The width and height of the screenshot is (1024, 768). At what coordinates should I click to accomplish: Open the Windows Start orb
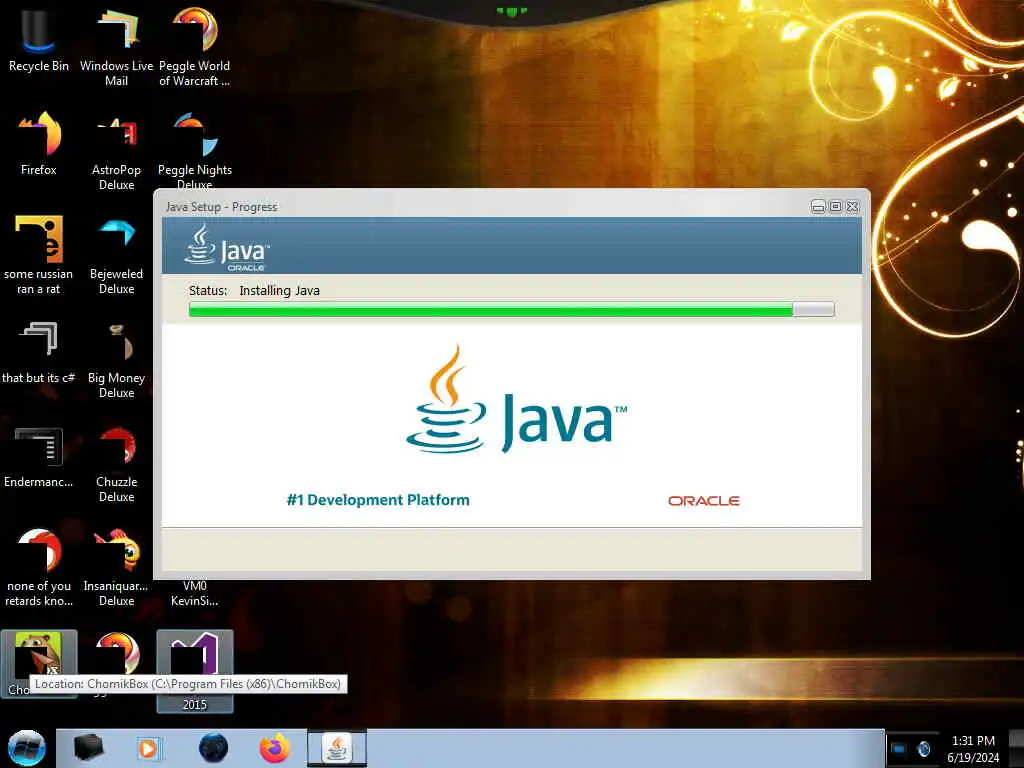pos(26,748)
